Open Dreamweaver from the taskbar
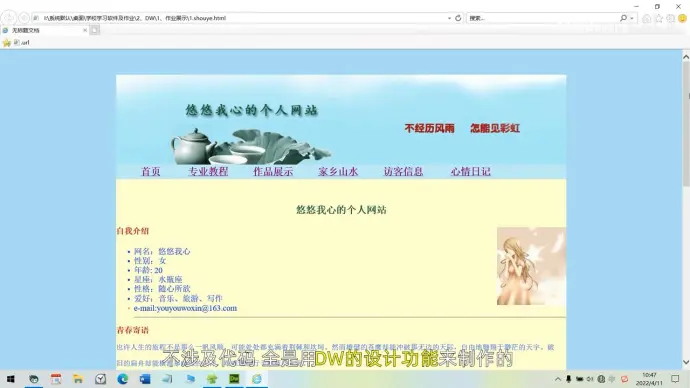The width and height of the screenshot is (690, 388). click(x=234, y=379)
